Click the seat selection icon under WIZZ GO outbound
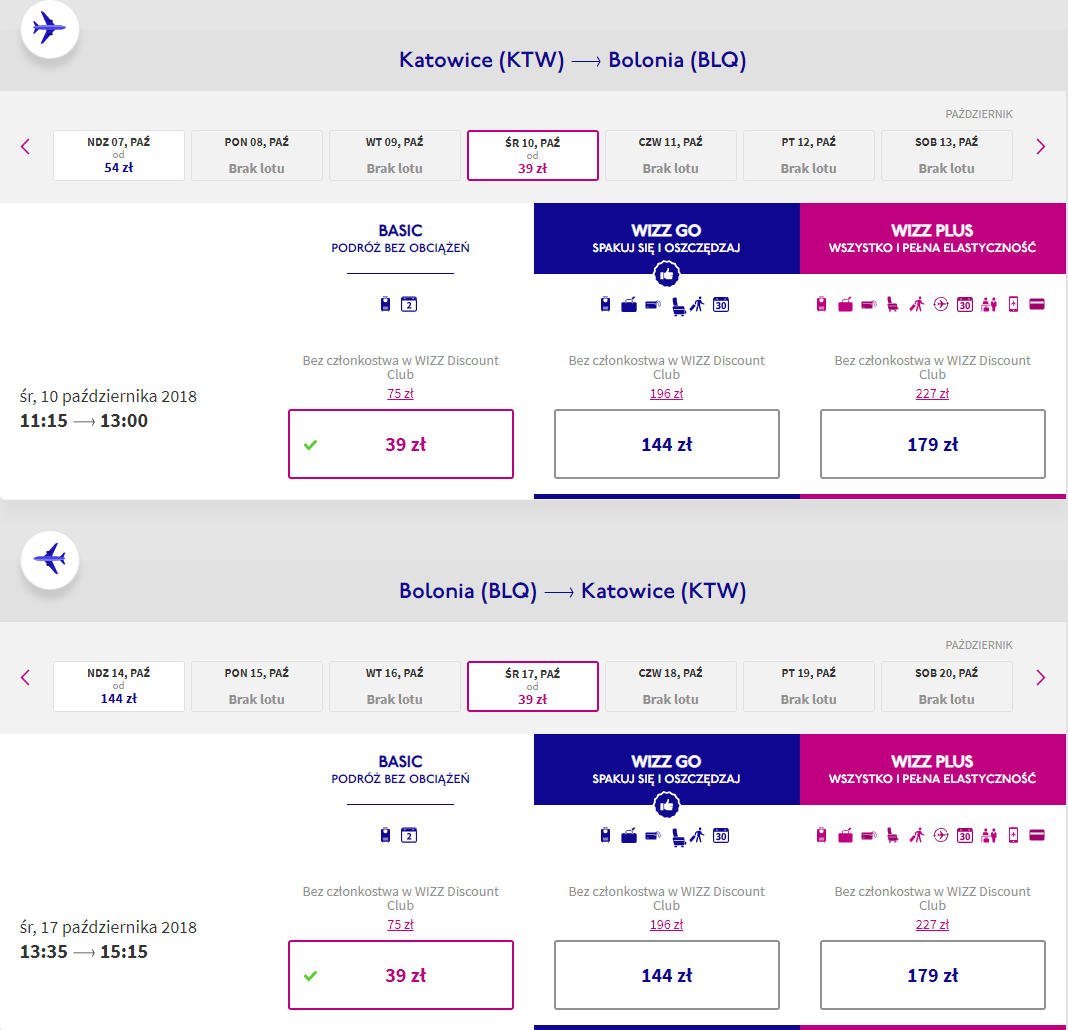Screen dimensions: 1068x1030 (x=679, y=306)
